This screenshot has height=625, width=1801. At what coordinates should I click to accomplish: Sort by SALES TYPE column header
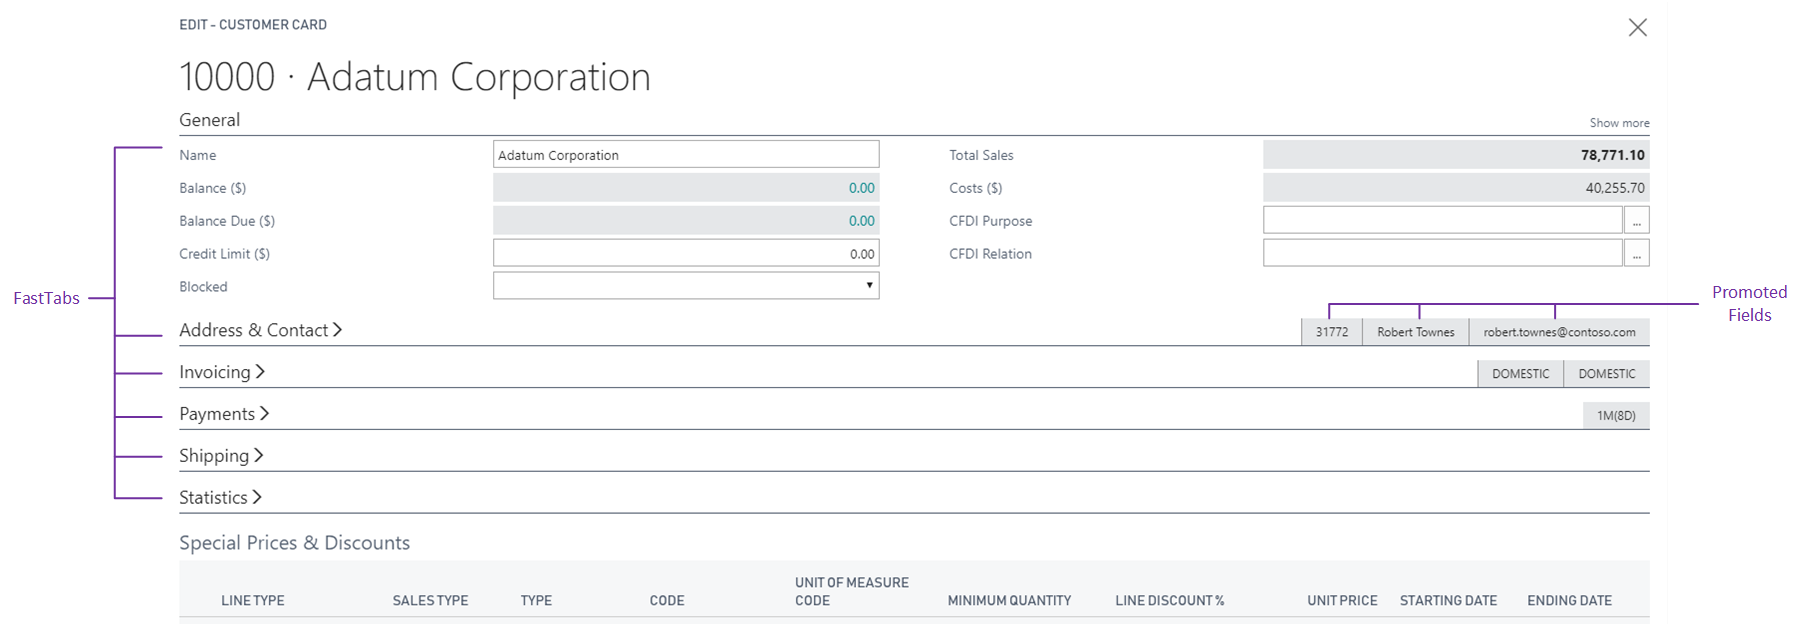click(x=430, y=601)
